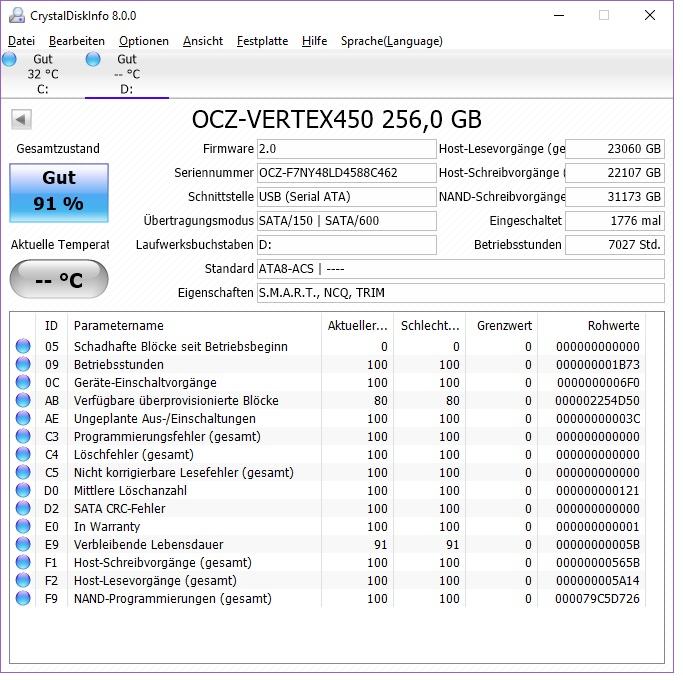Click status icon for attribute F1
The image size is (683, 681).
click(x=23, y=562)
